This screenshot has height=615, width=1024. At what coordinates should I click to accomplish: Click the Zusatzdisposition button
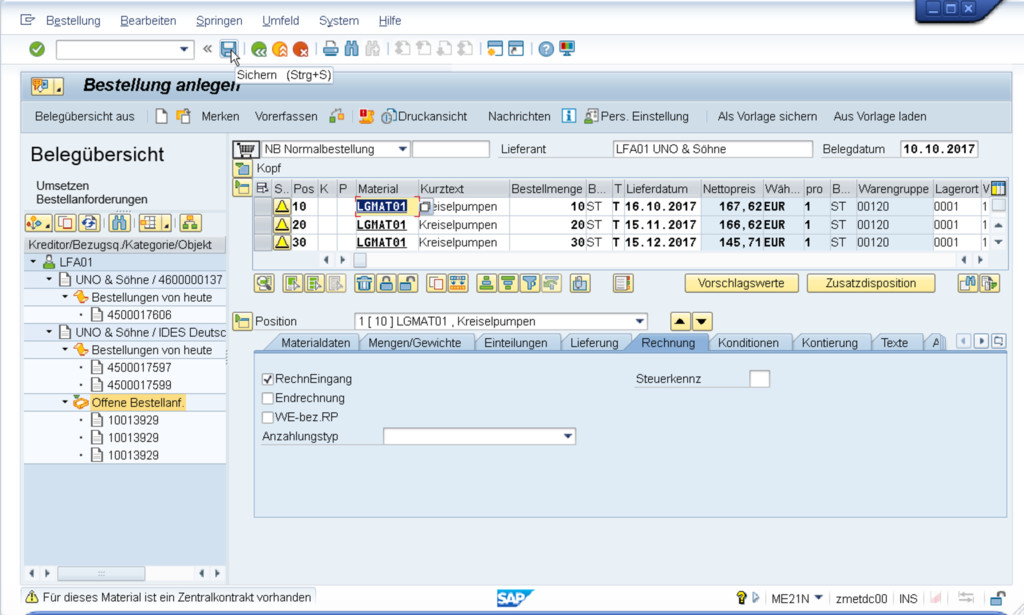[870, 283]
